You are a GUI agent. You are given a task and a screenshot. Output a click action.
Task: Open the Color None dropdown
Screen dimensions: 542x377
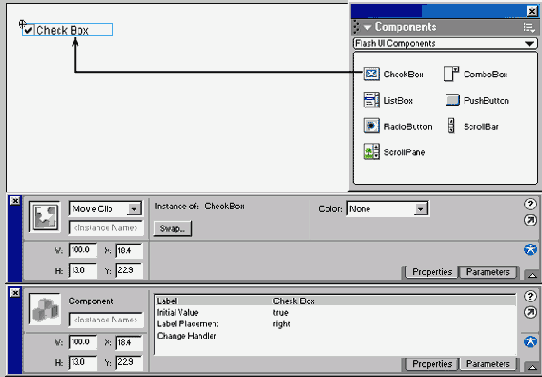(x=387, y=209)
